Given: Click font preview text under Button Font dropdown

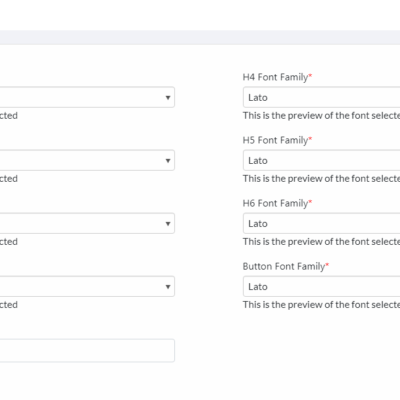Looking at the screenshot, I should coord(321,305).
